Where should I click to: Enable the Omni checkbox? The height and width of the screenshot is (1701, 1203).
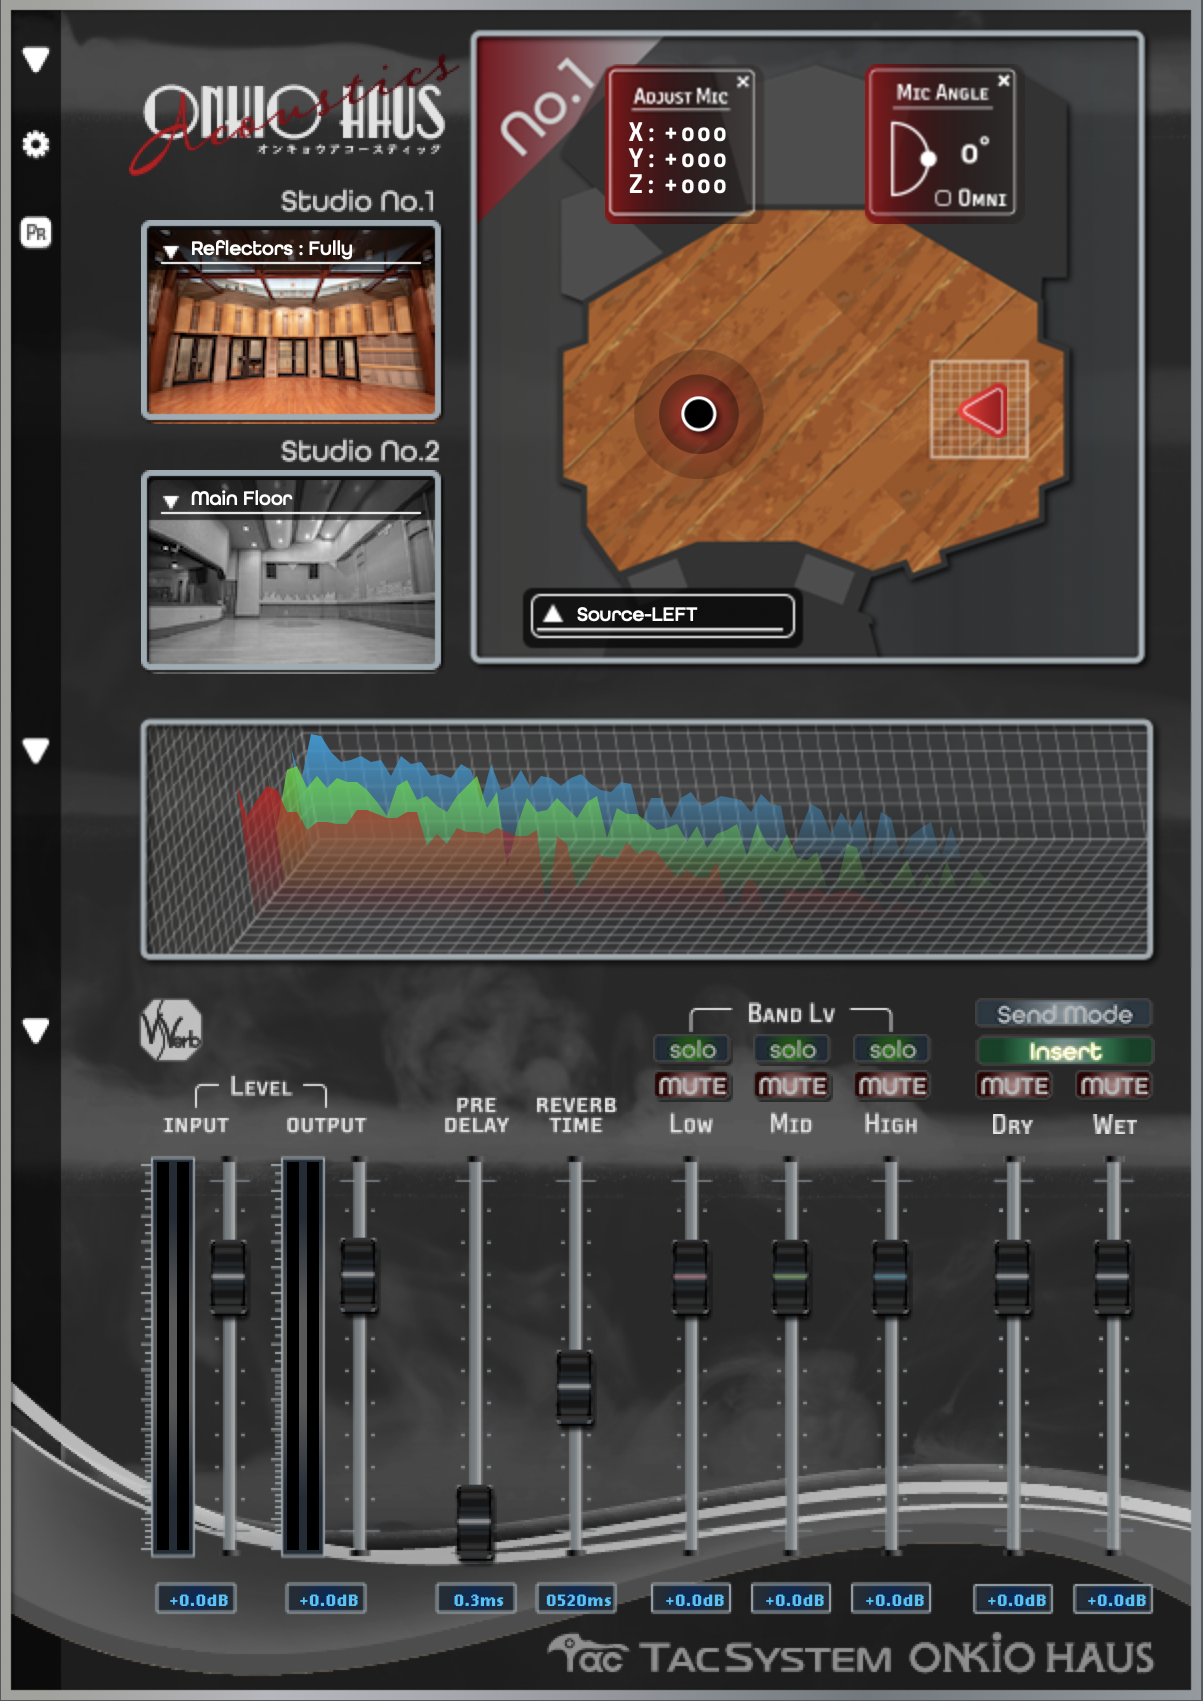[943, 198]
